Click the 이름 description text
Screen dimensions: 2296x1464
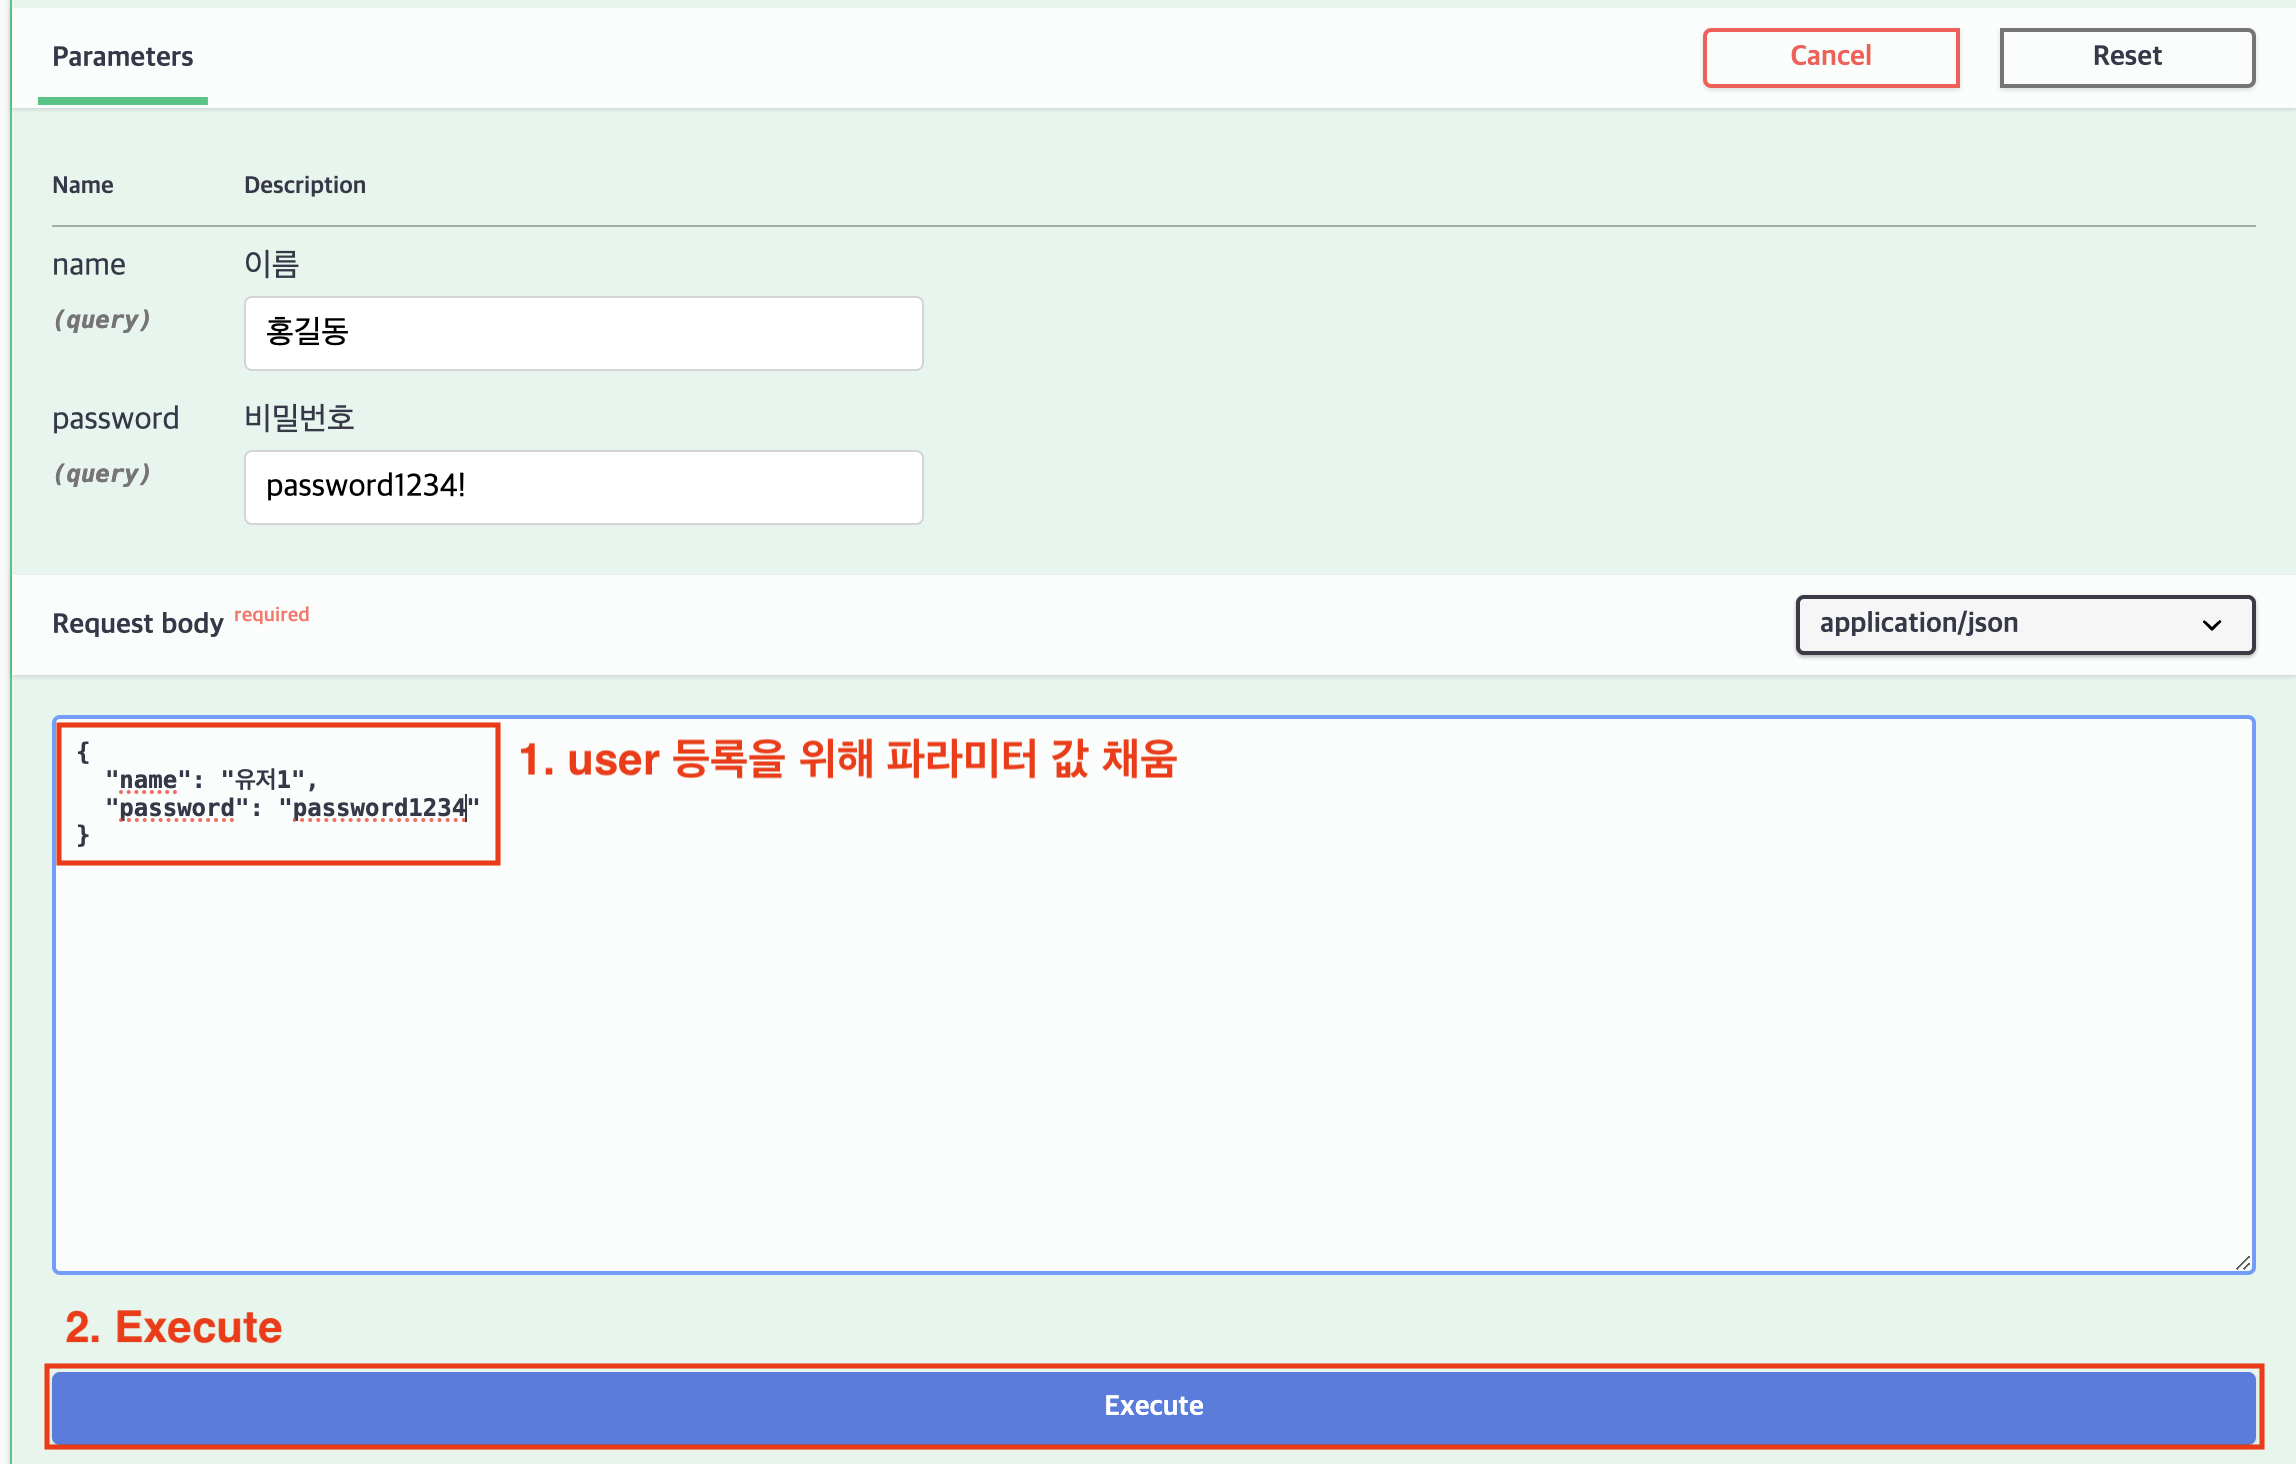(x=271, y=264)
